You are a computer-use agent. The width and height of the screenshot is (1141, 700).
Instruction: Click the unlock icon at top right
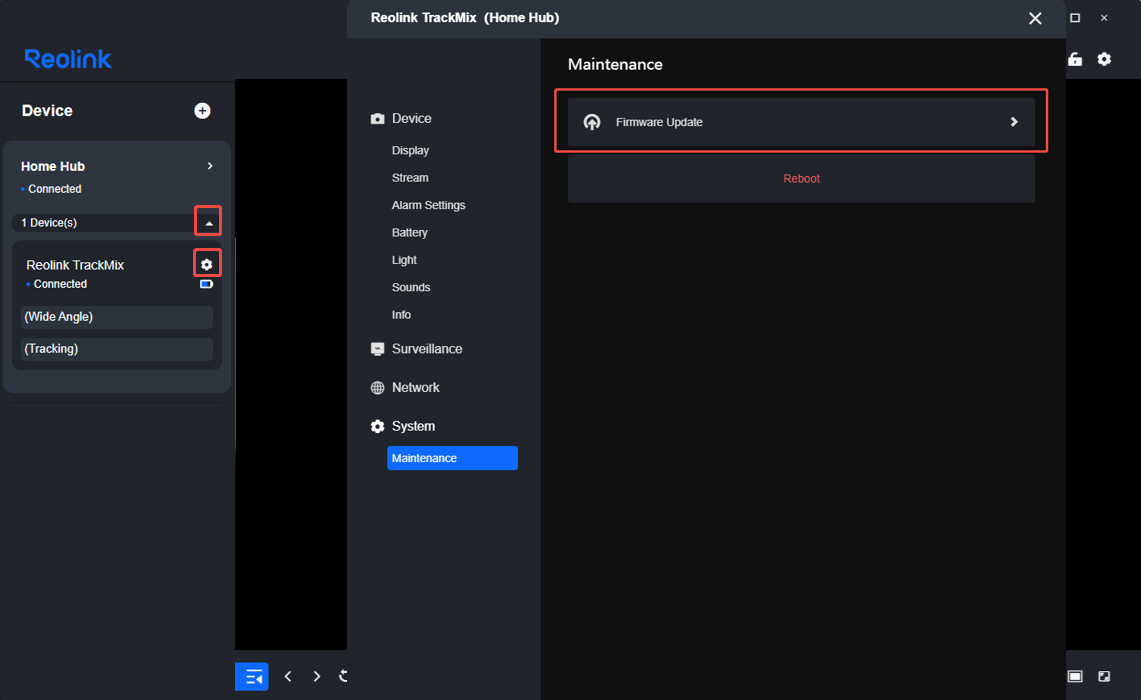[x=1075, y=59]
